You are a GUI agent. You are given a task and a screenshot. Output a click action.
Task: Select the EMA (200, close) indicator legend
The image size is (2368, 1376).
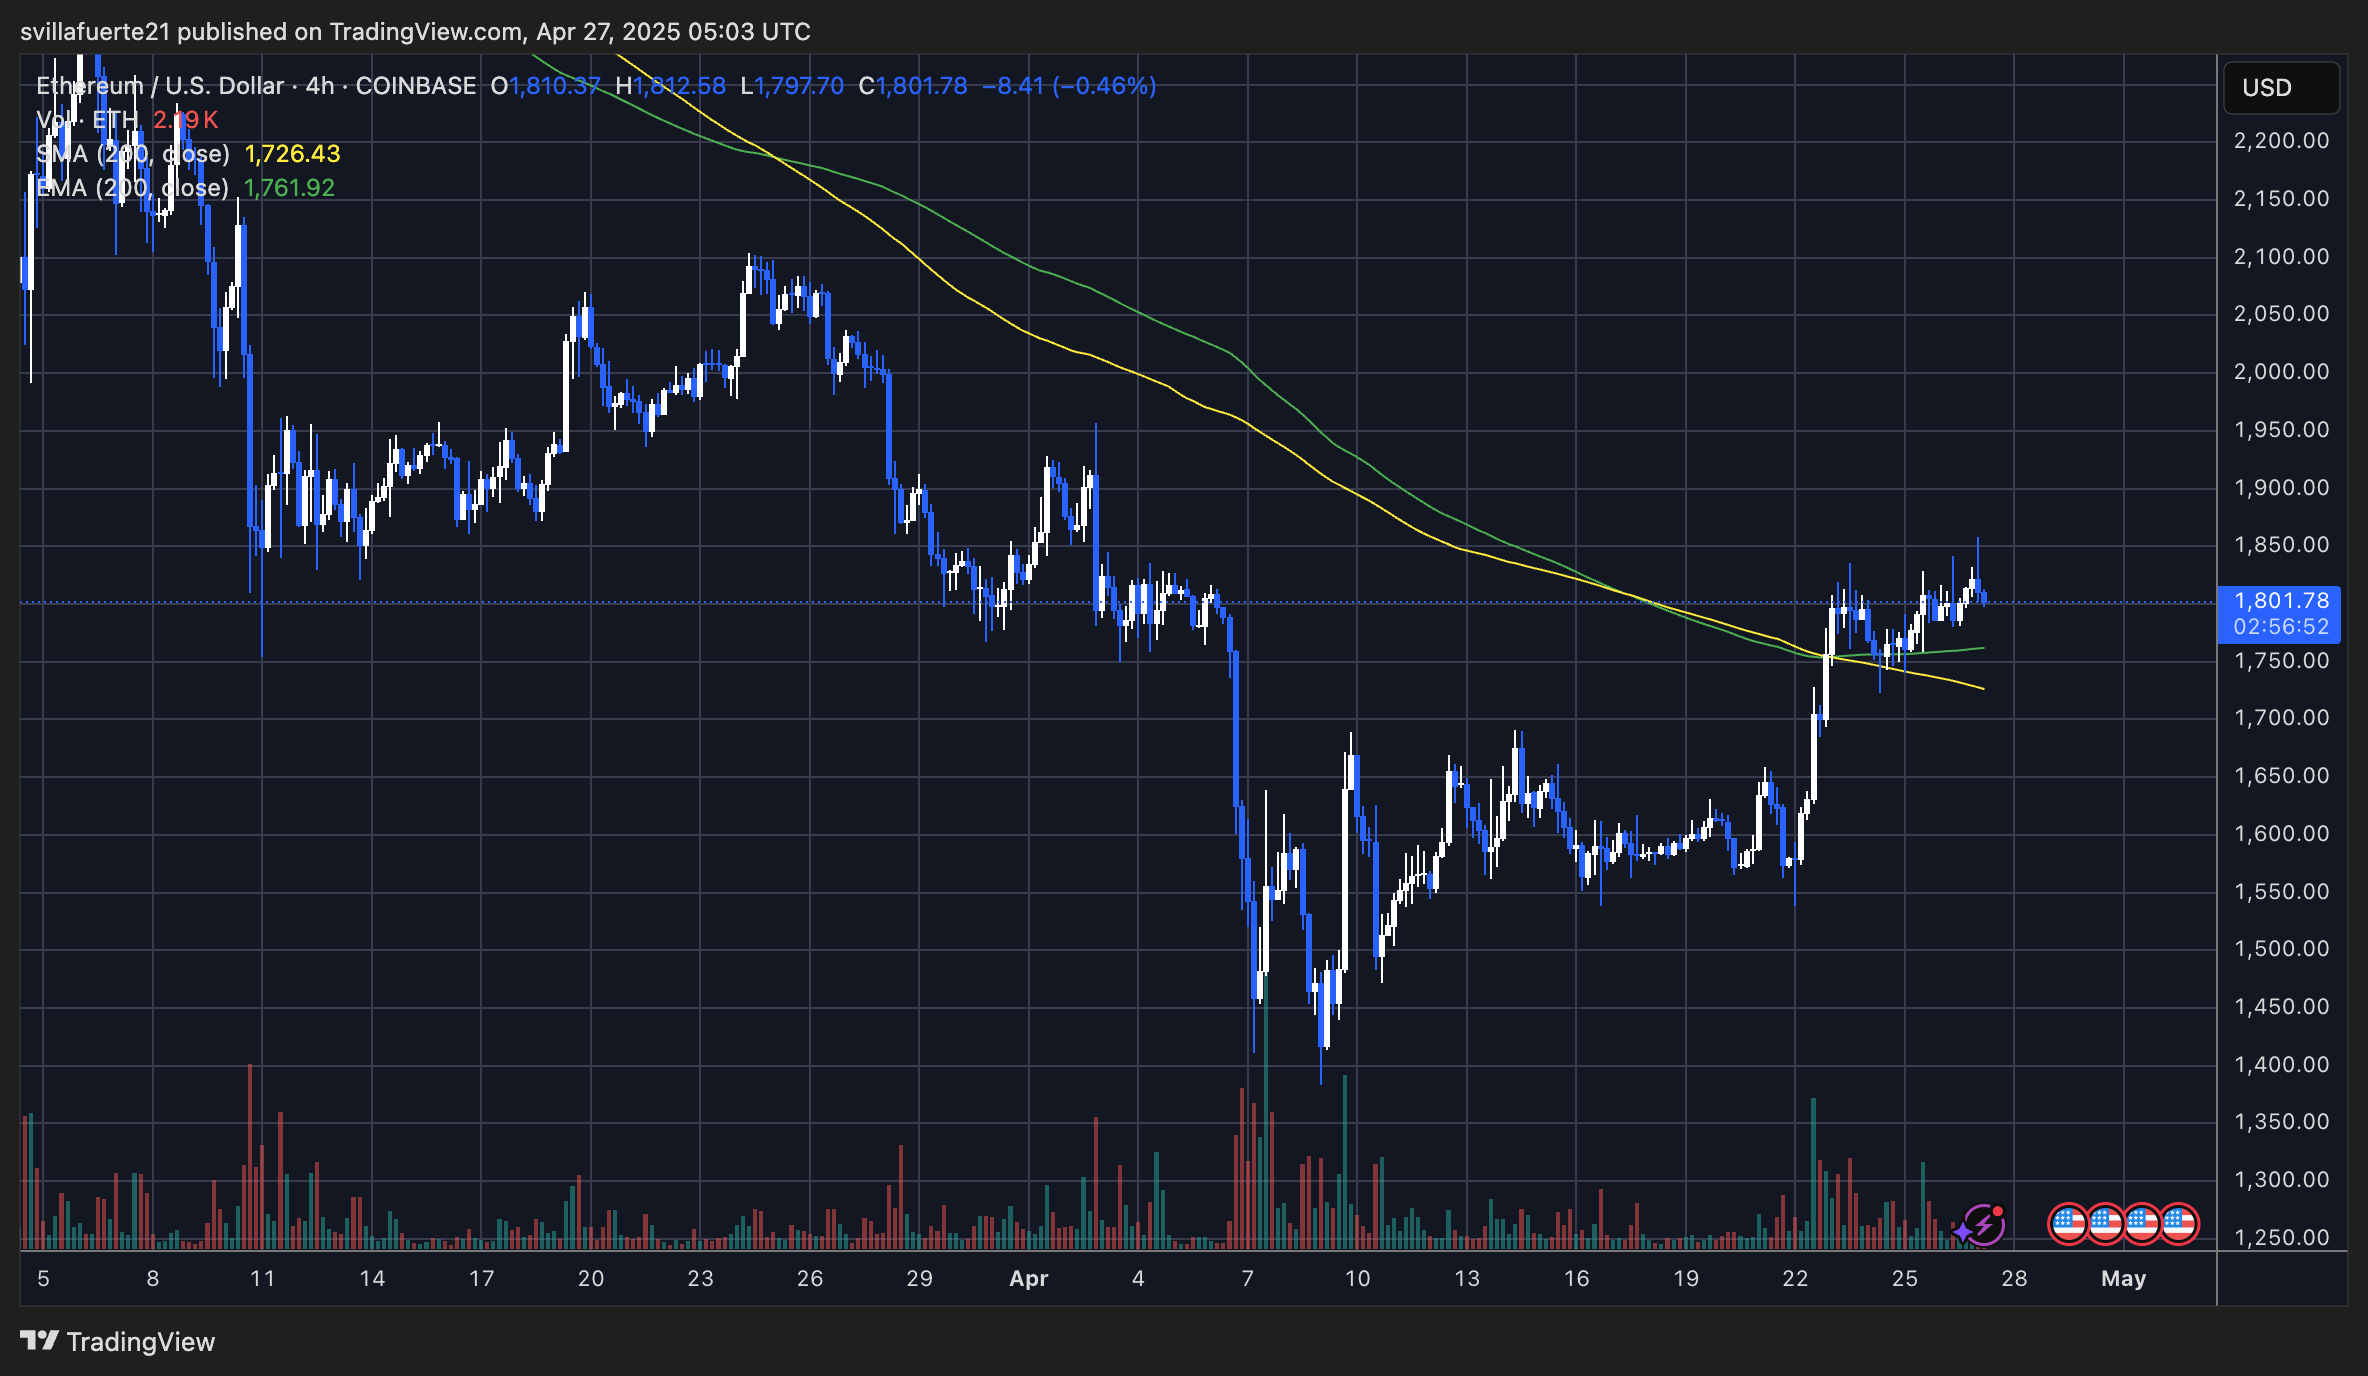132,188
